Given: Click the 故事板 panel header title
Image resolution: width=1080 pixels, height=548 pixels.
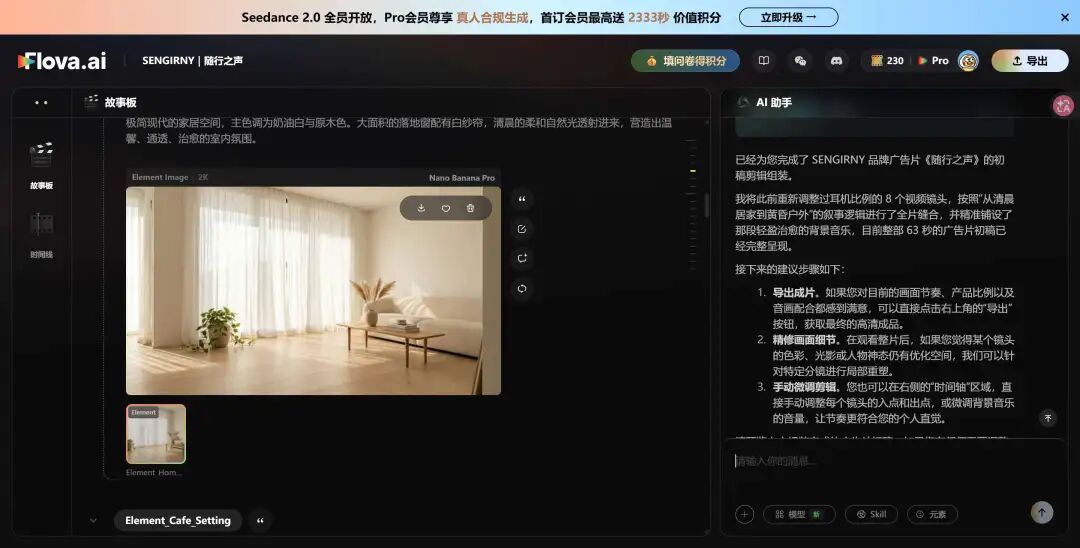Looking at the screenshot, I should tap(121, 103).
